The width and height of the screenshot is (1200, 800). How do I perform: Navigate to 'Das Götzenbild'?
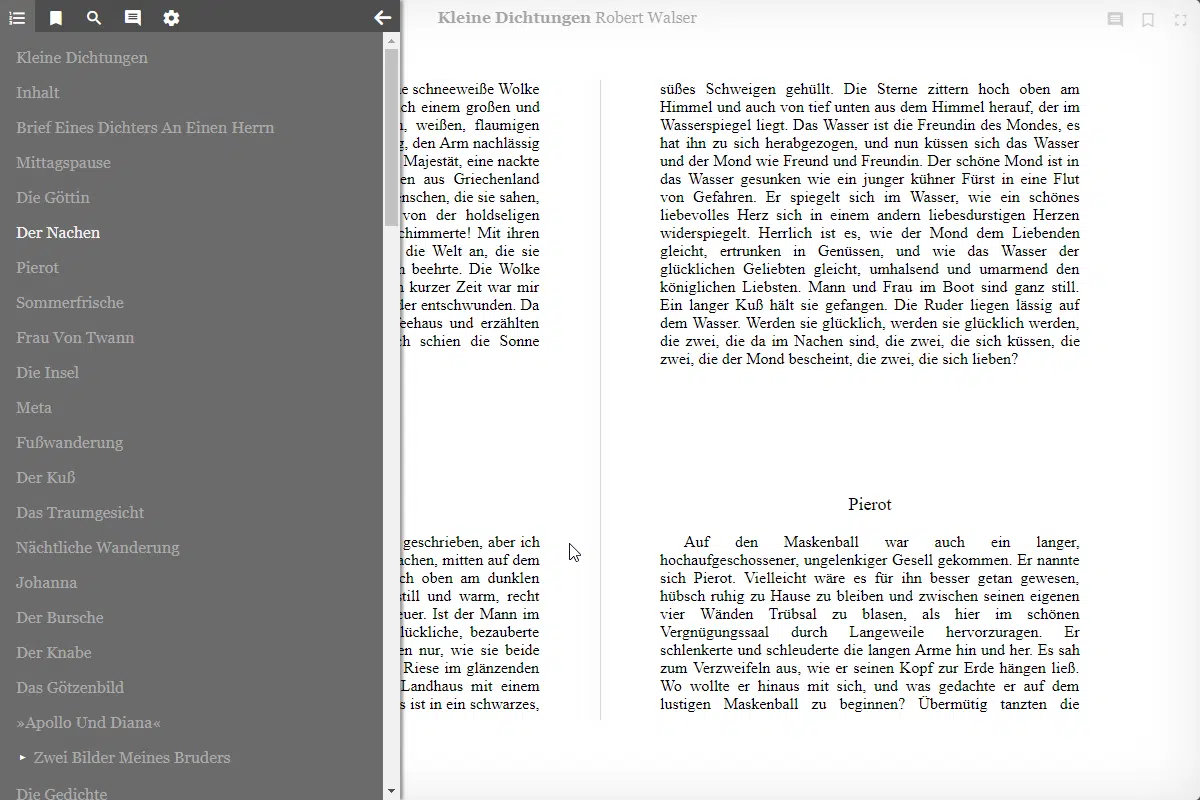click(x=70, y=687)
